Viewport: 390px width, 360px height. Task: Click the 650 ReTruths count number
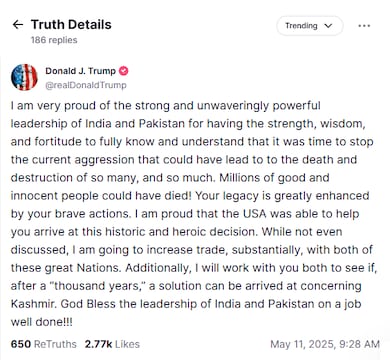[x=21, y=344]
